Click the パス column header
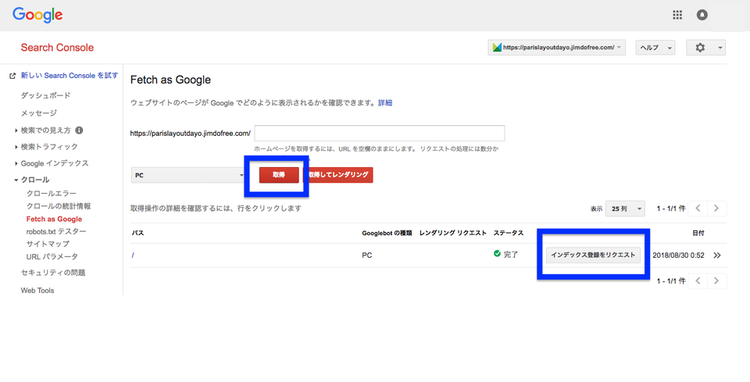The image size is (750, 382). coord(138,233)
